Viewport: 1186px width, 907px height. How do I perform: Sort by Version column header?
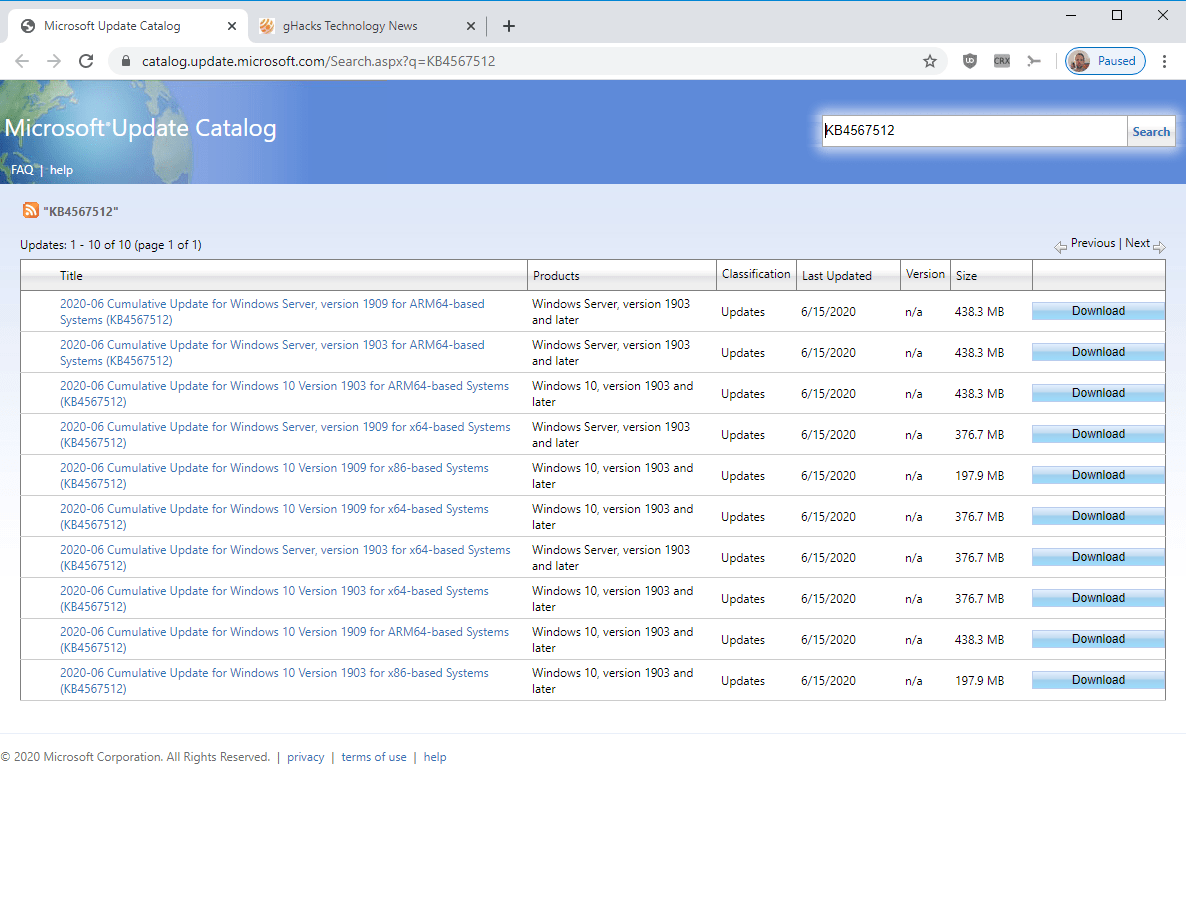(x=925, y=274)
